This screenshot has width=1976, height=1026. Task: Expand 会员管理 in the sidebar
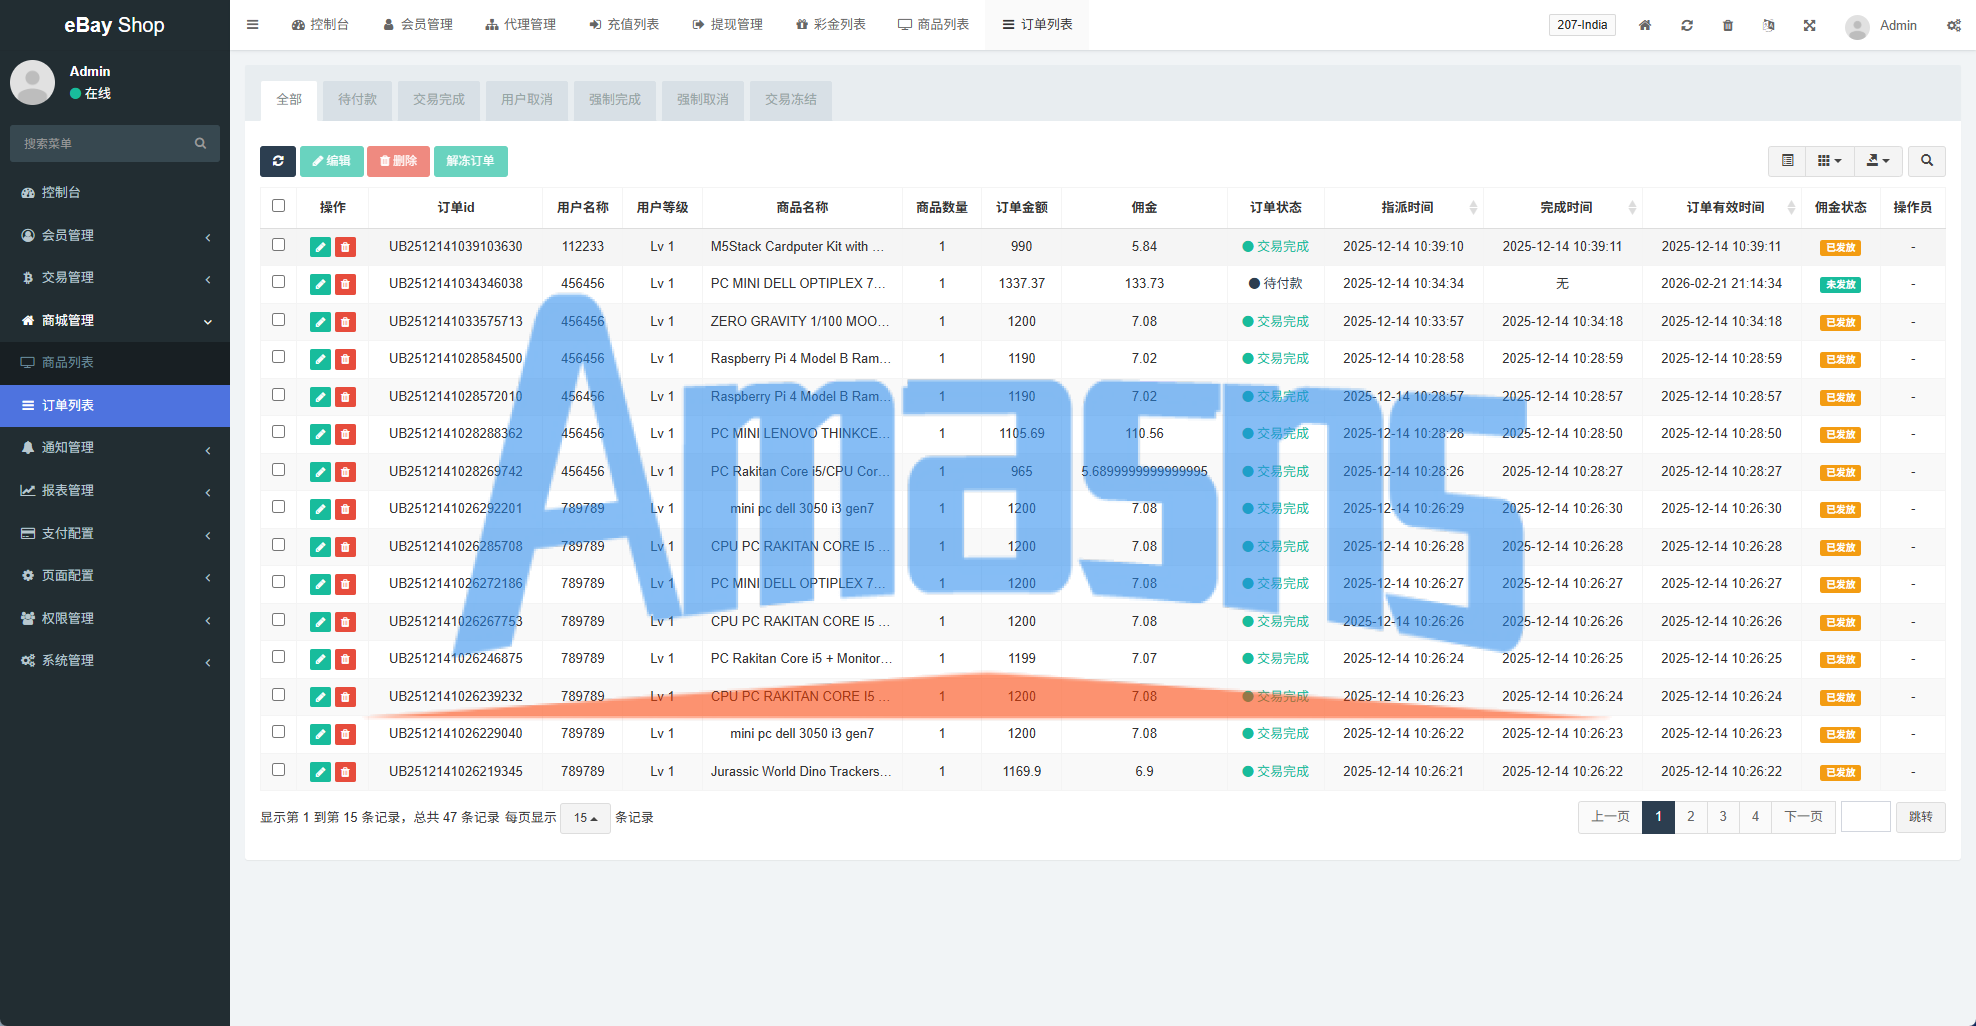115,235
